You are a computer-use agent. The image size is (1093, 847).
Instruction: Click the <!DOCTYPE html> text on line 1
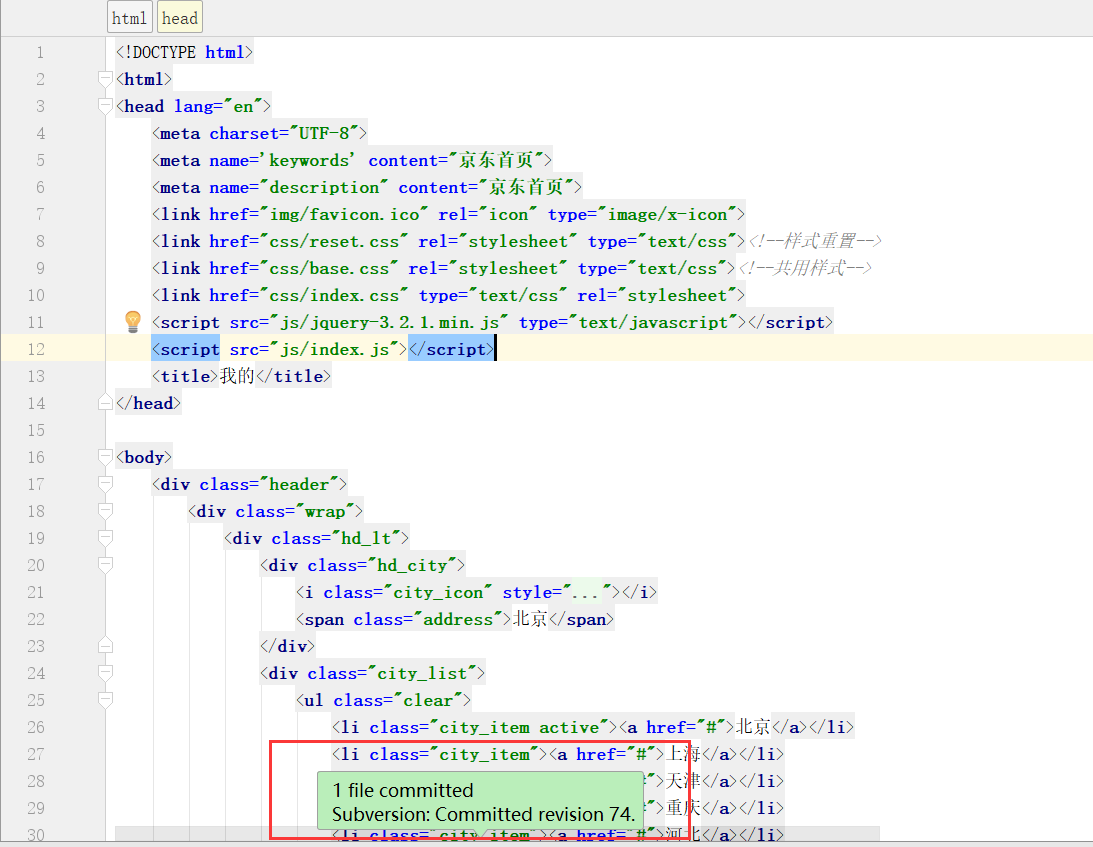pos(185,52)
